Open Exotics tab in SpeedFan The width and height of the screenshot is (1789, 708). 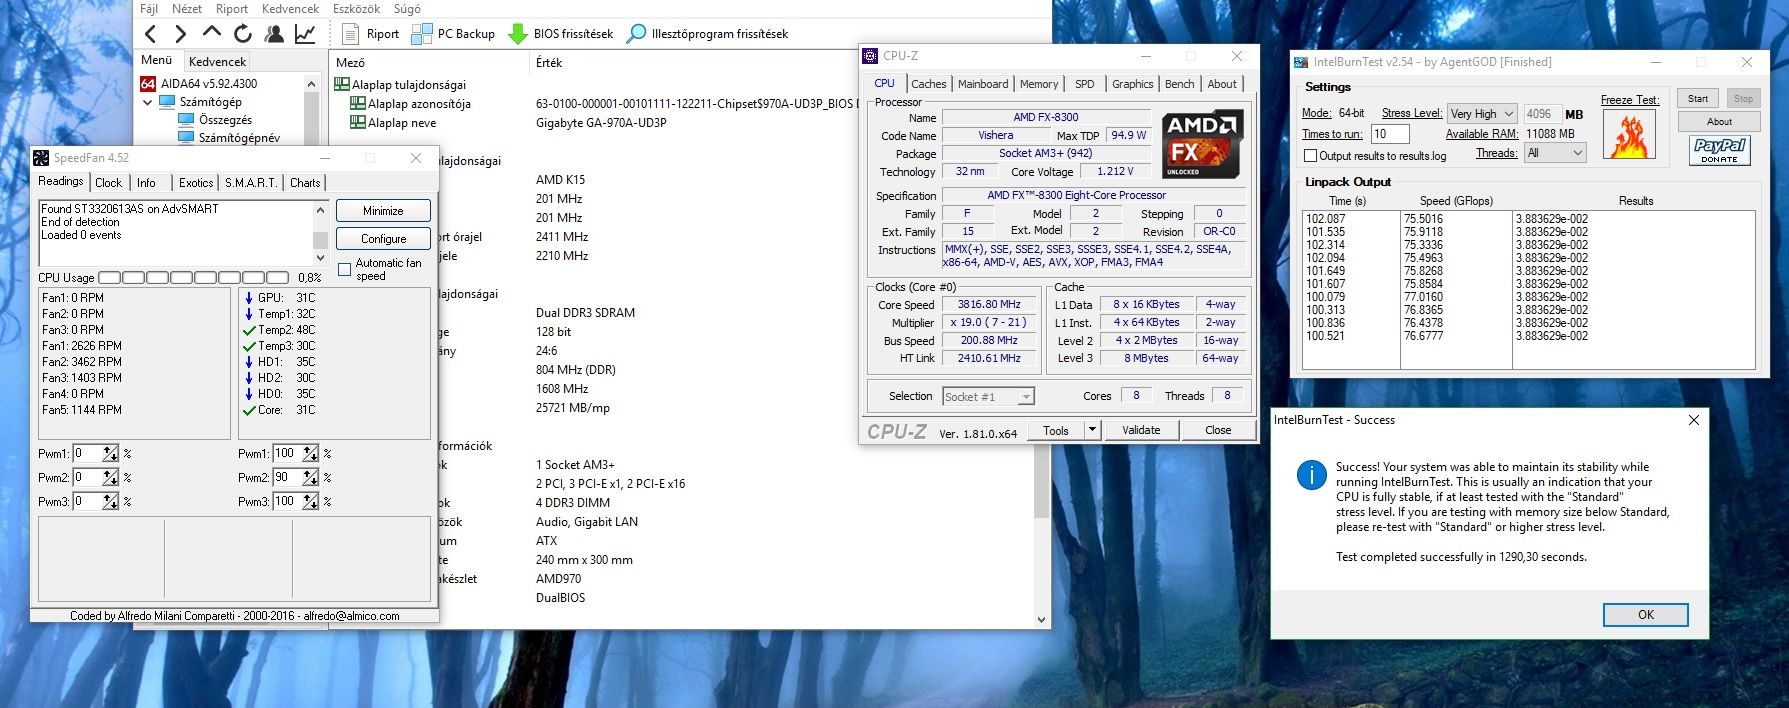[x=196, y=183]
